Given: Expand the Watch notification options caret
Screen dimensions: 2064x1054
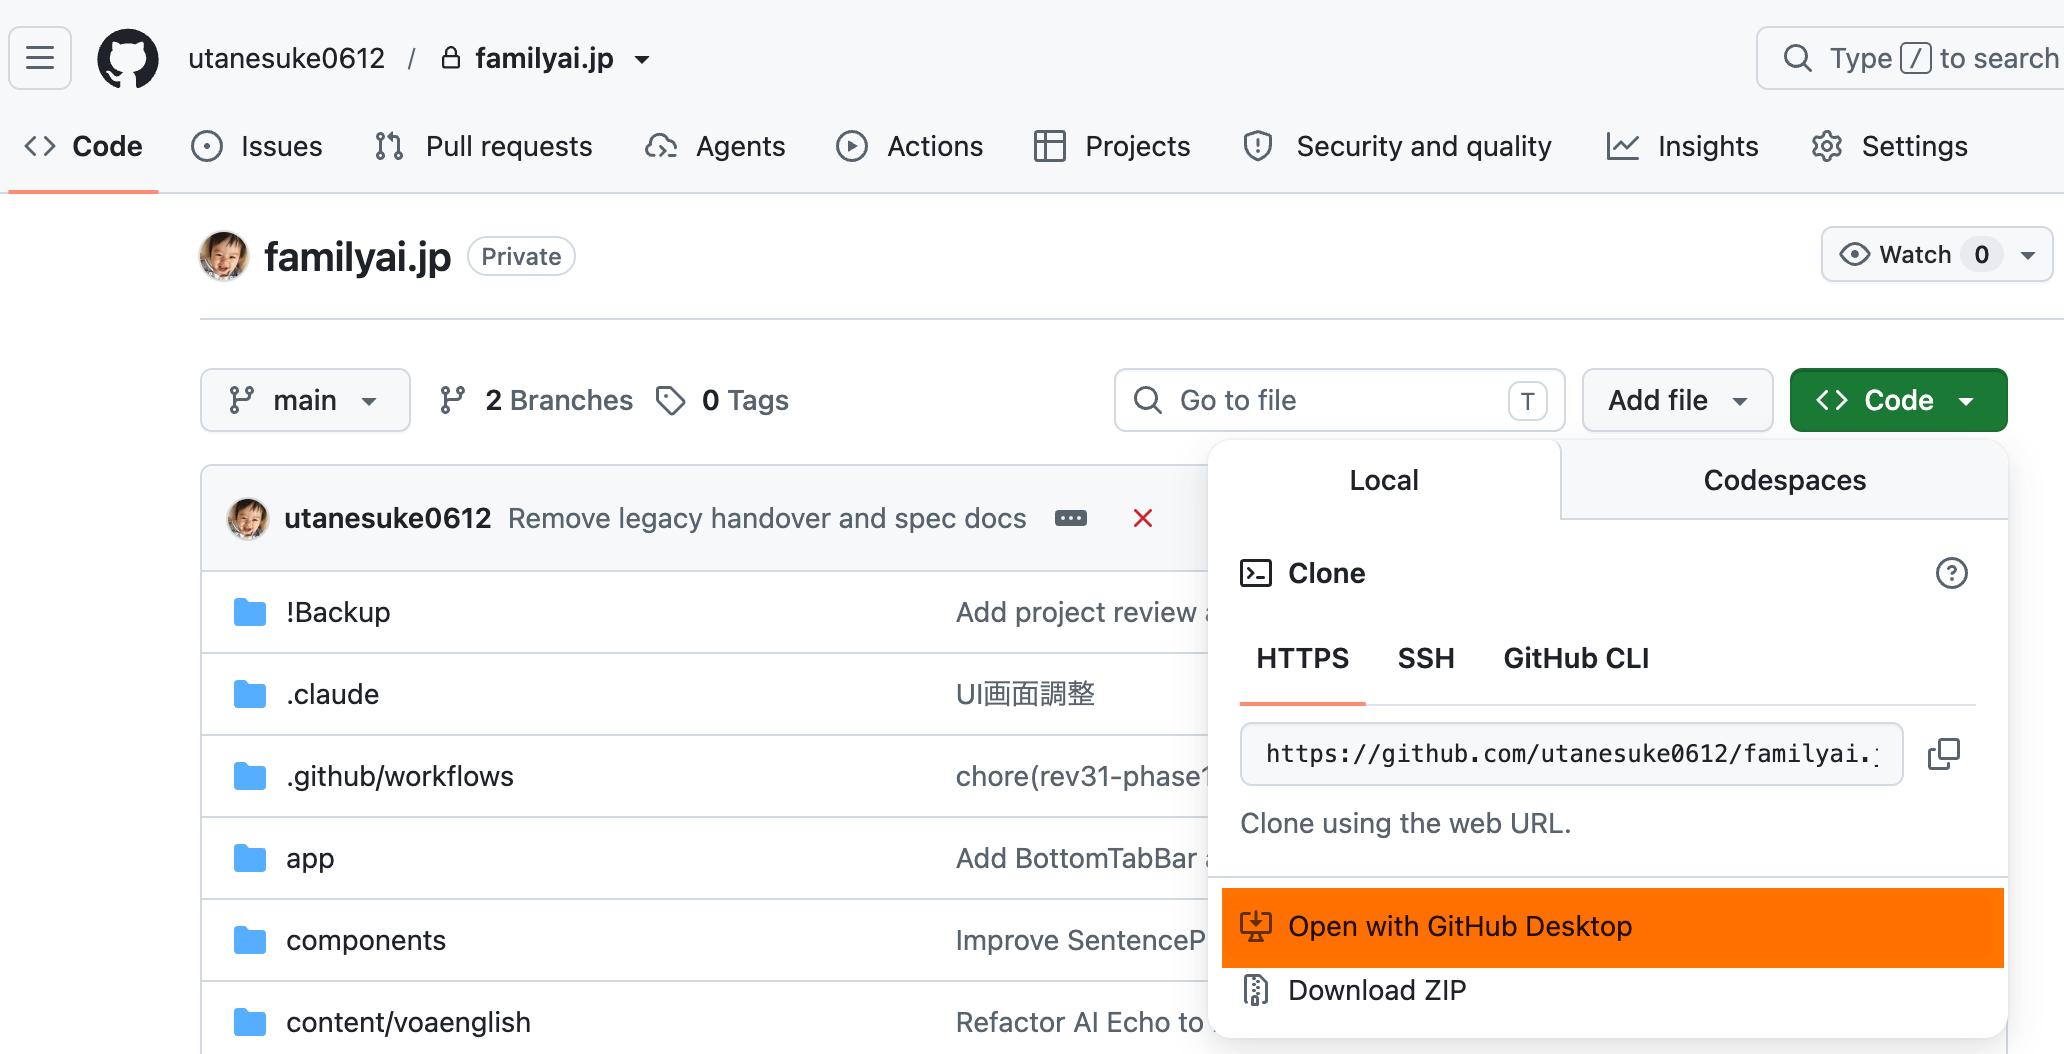Looking at the screenshot, I should [2028, 255].
